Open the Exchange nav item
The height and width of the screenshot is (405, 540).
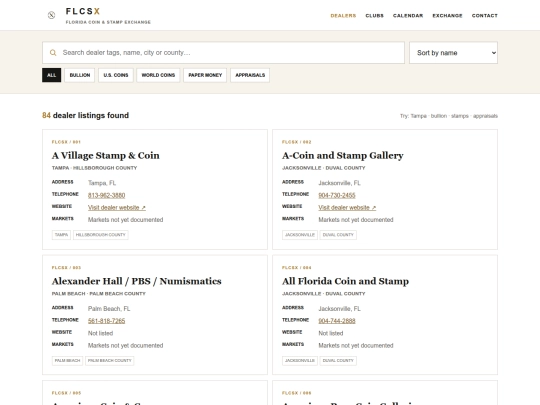[447, 15]
